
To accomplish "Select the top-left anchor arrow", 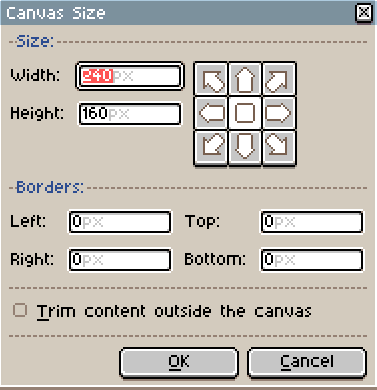I will 211,79.
